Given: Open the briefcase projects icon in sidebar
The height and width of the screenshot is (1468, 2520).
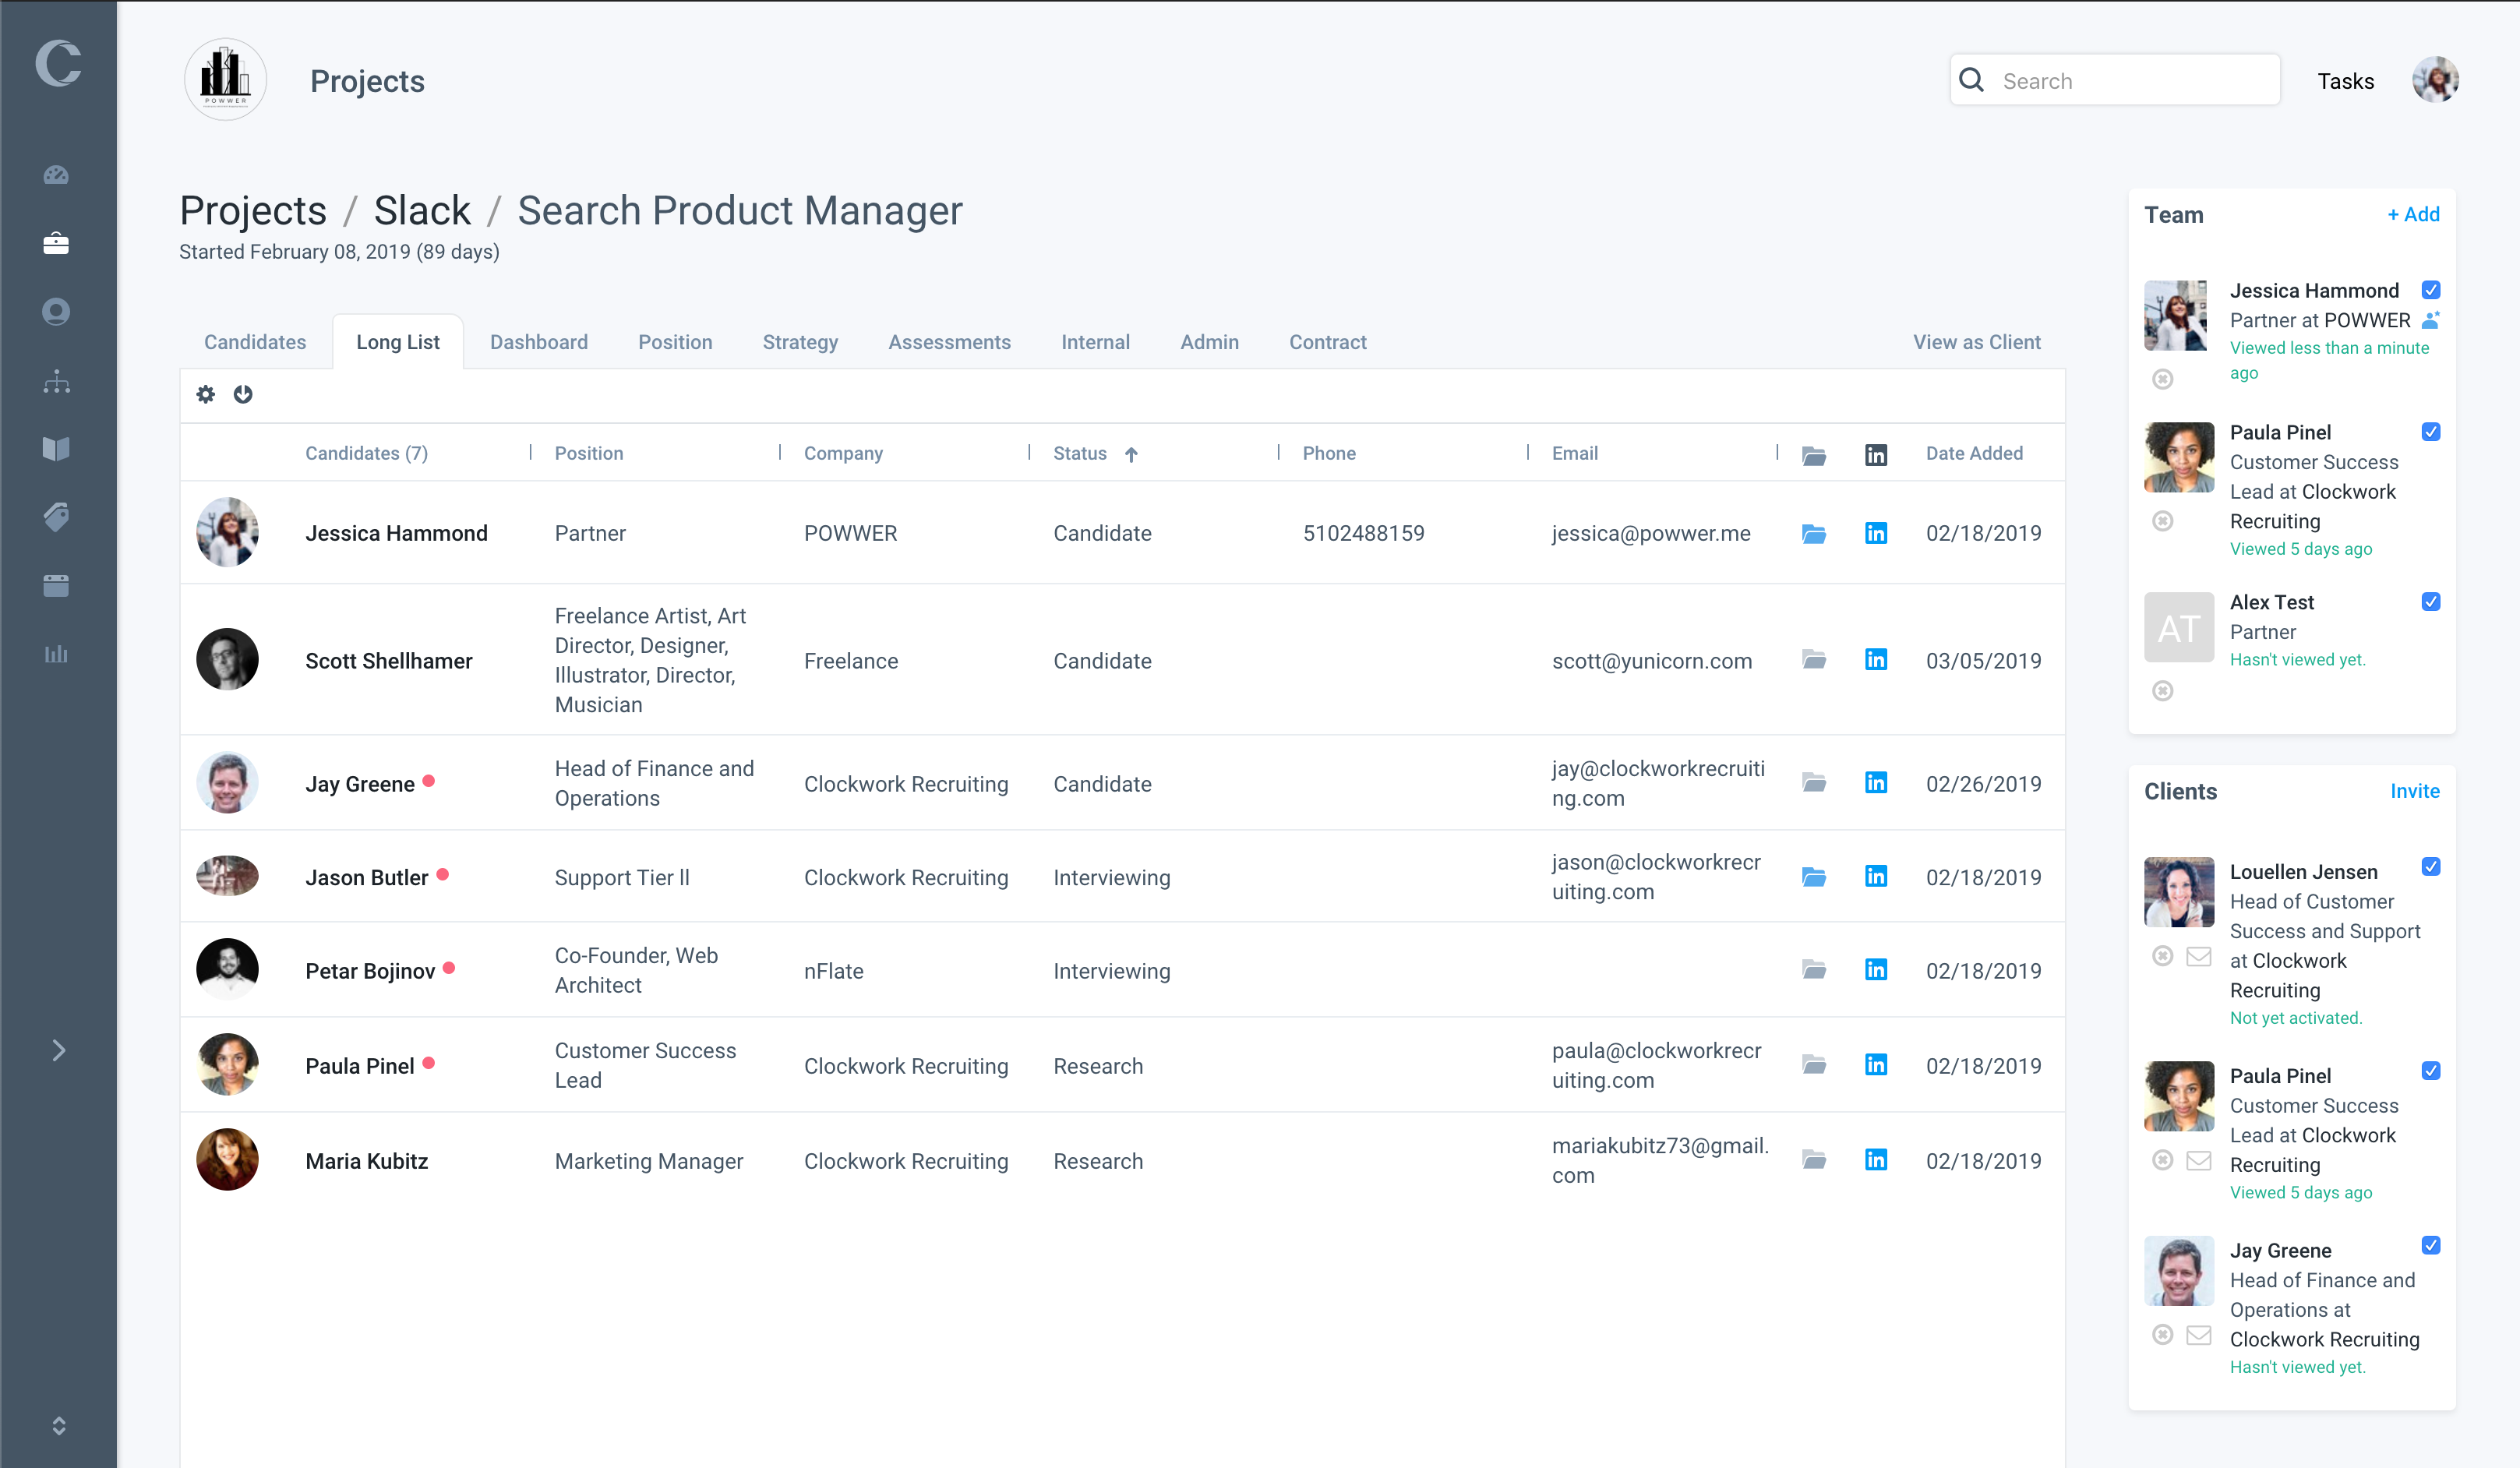Looking at the screenshot, I should click(x=56, y=243).
